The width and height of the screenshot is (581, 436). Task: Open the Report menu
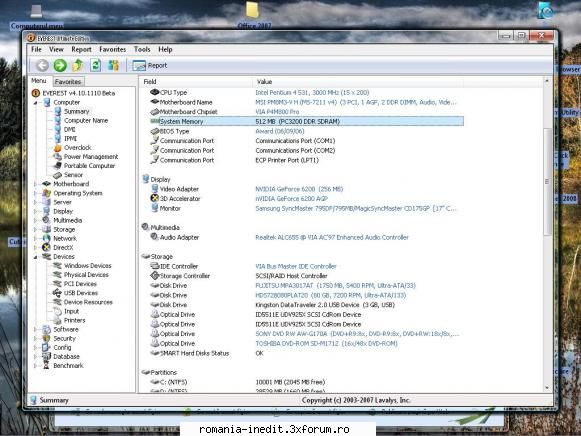(x=82, y=49)
